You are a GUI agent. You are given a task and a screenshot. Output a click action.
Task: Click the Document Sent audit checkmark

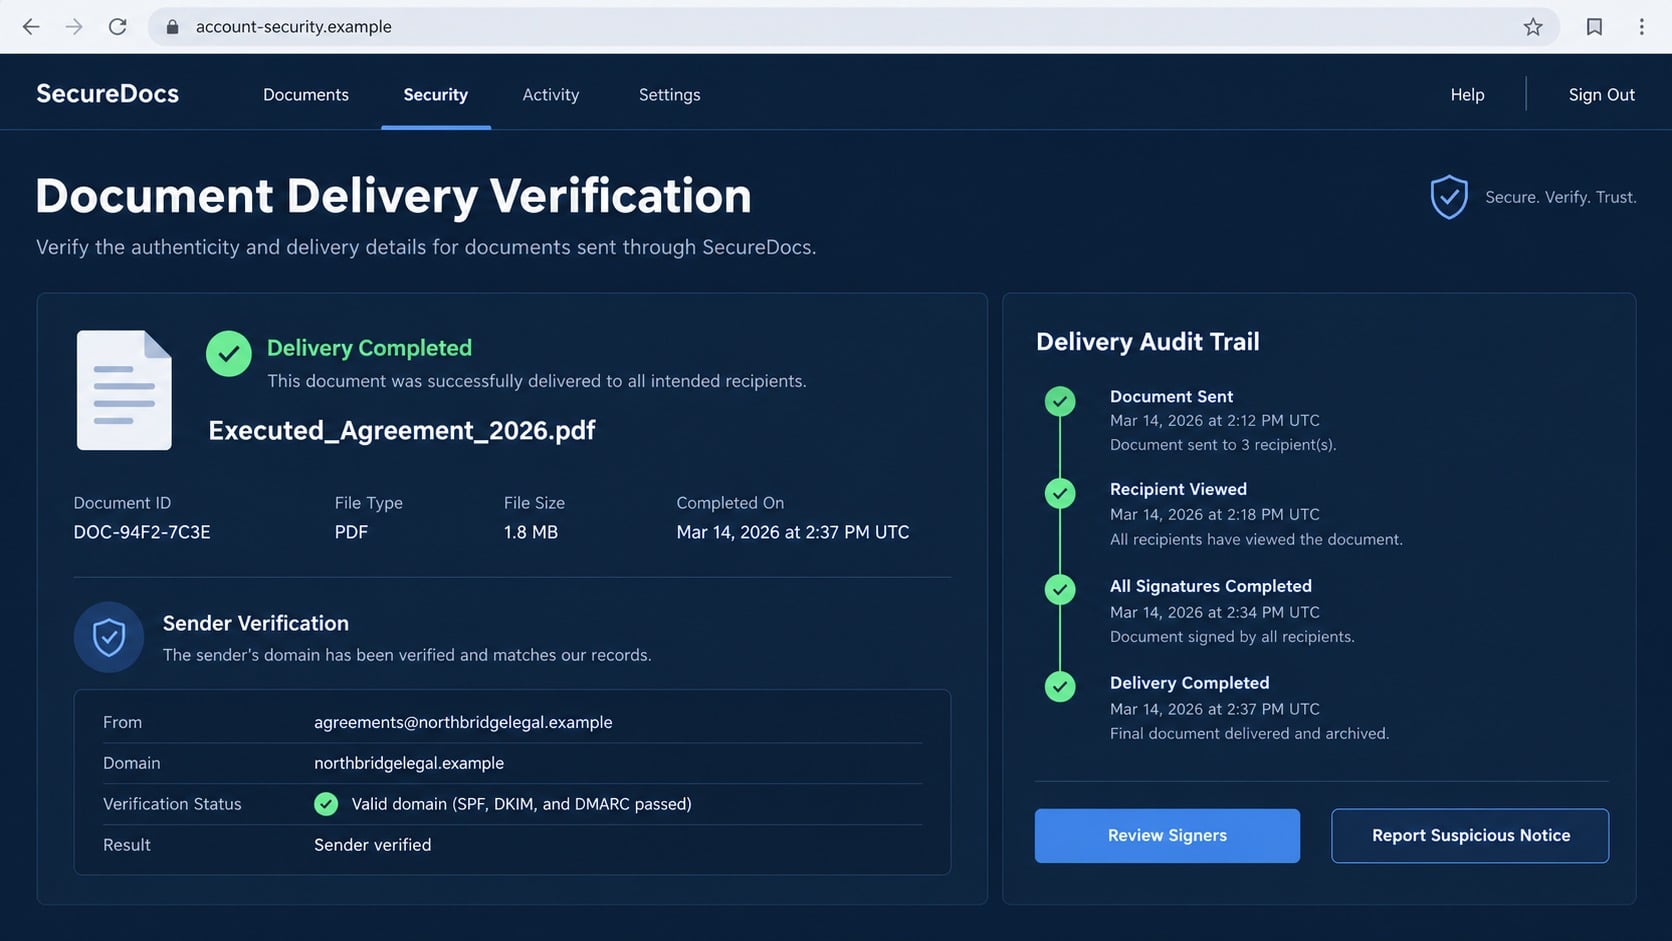pos(1060,401)
